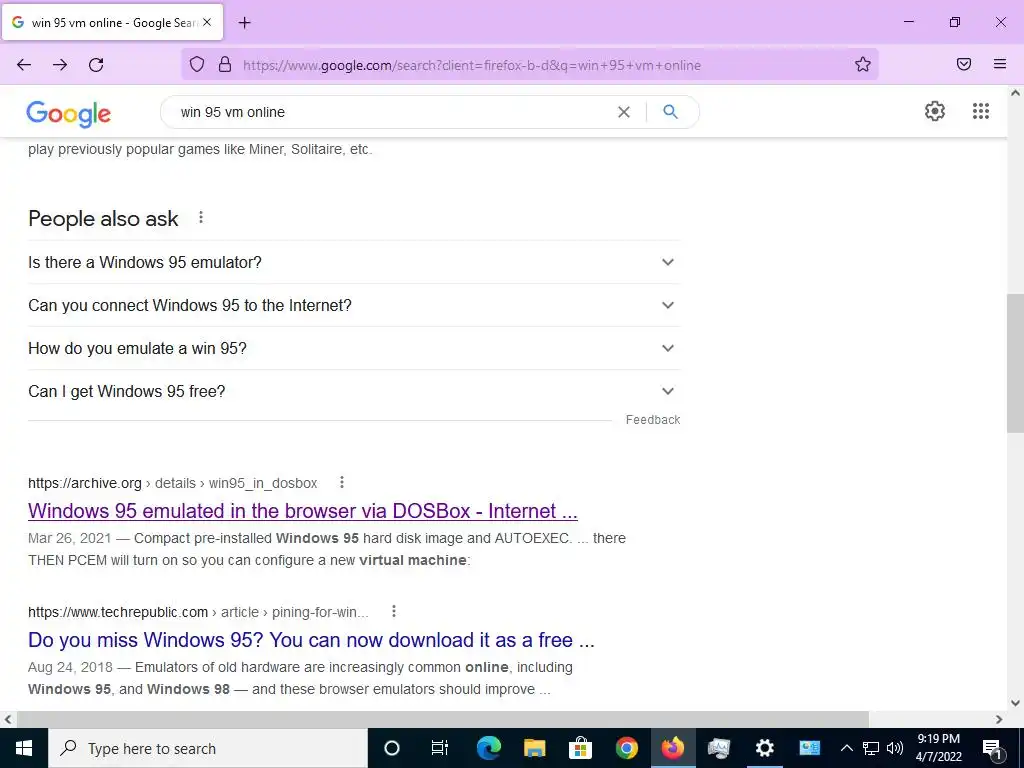Viewport: 1024px width, 768px height.
Task: Click the Firefox taskbar icon
Action: 673,748
